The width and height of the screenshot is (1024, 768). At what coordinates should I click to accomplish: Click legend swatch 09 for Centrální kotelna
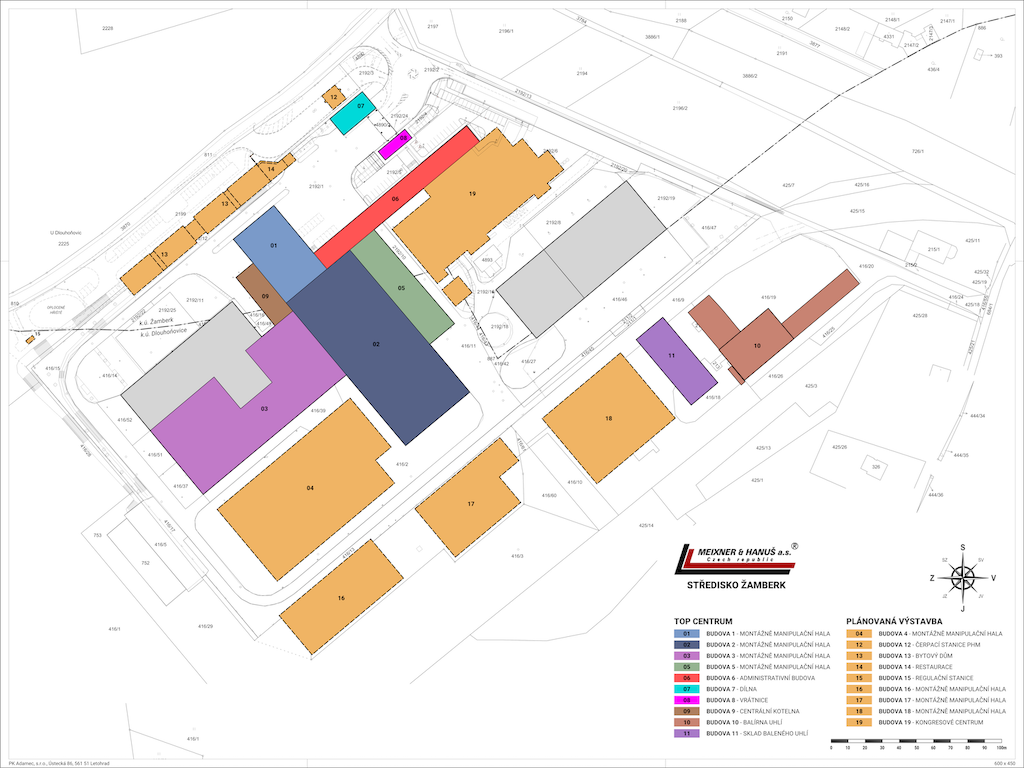687,711
